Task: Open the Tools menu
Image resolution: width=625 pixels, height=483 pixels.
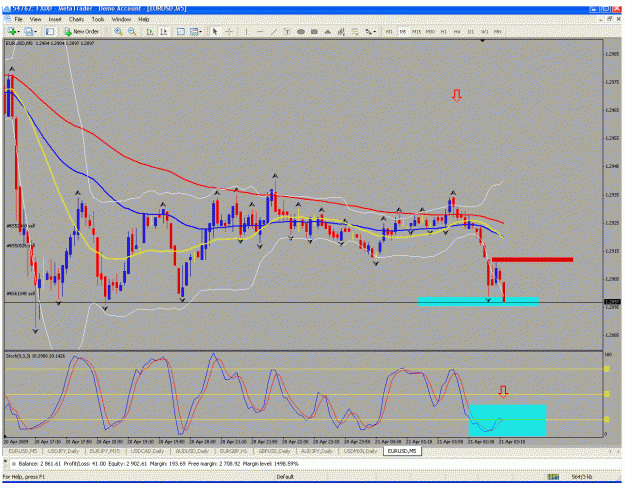Action: pyautogui.click(x=98, y=19)
